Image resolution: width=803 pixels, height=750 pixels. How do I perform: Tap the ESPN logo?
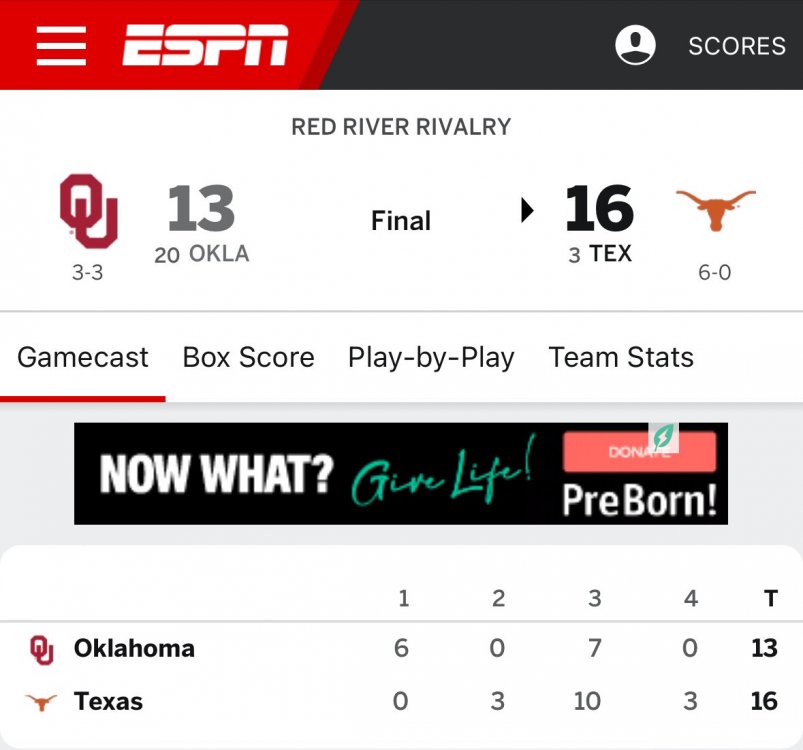click(205, 45)
